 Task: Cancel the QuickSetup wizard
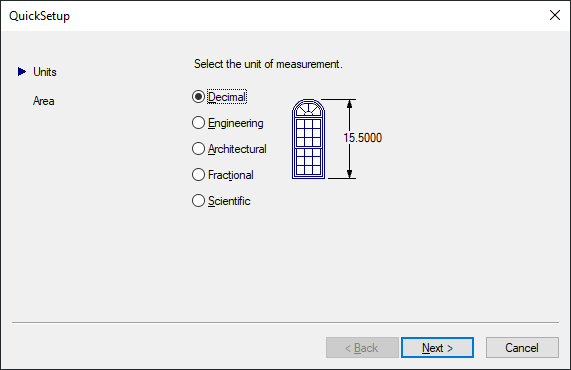(522, 348)
